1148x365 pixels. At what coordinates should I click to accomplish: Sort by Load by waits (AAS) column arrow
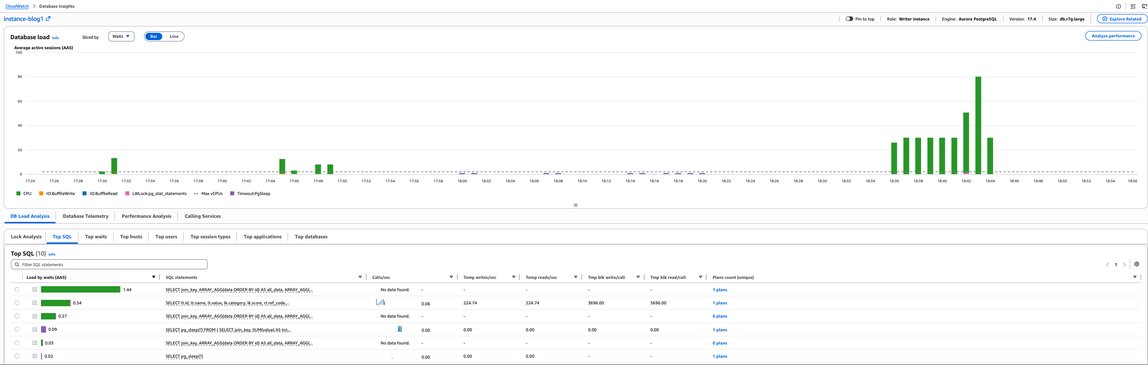(x=153, y=277)
